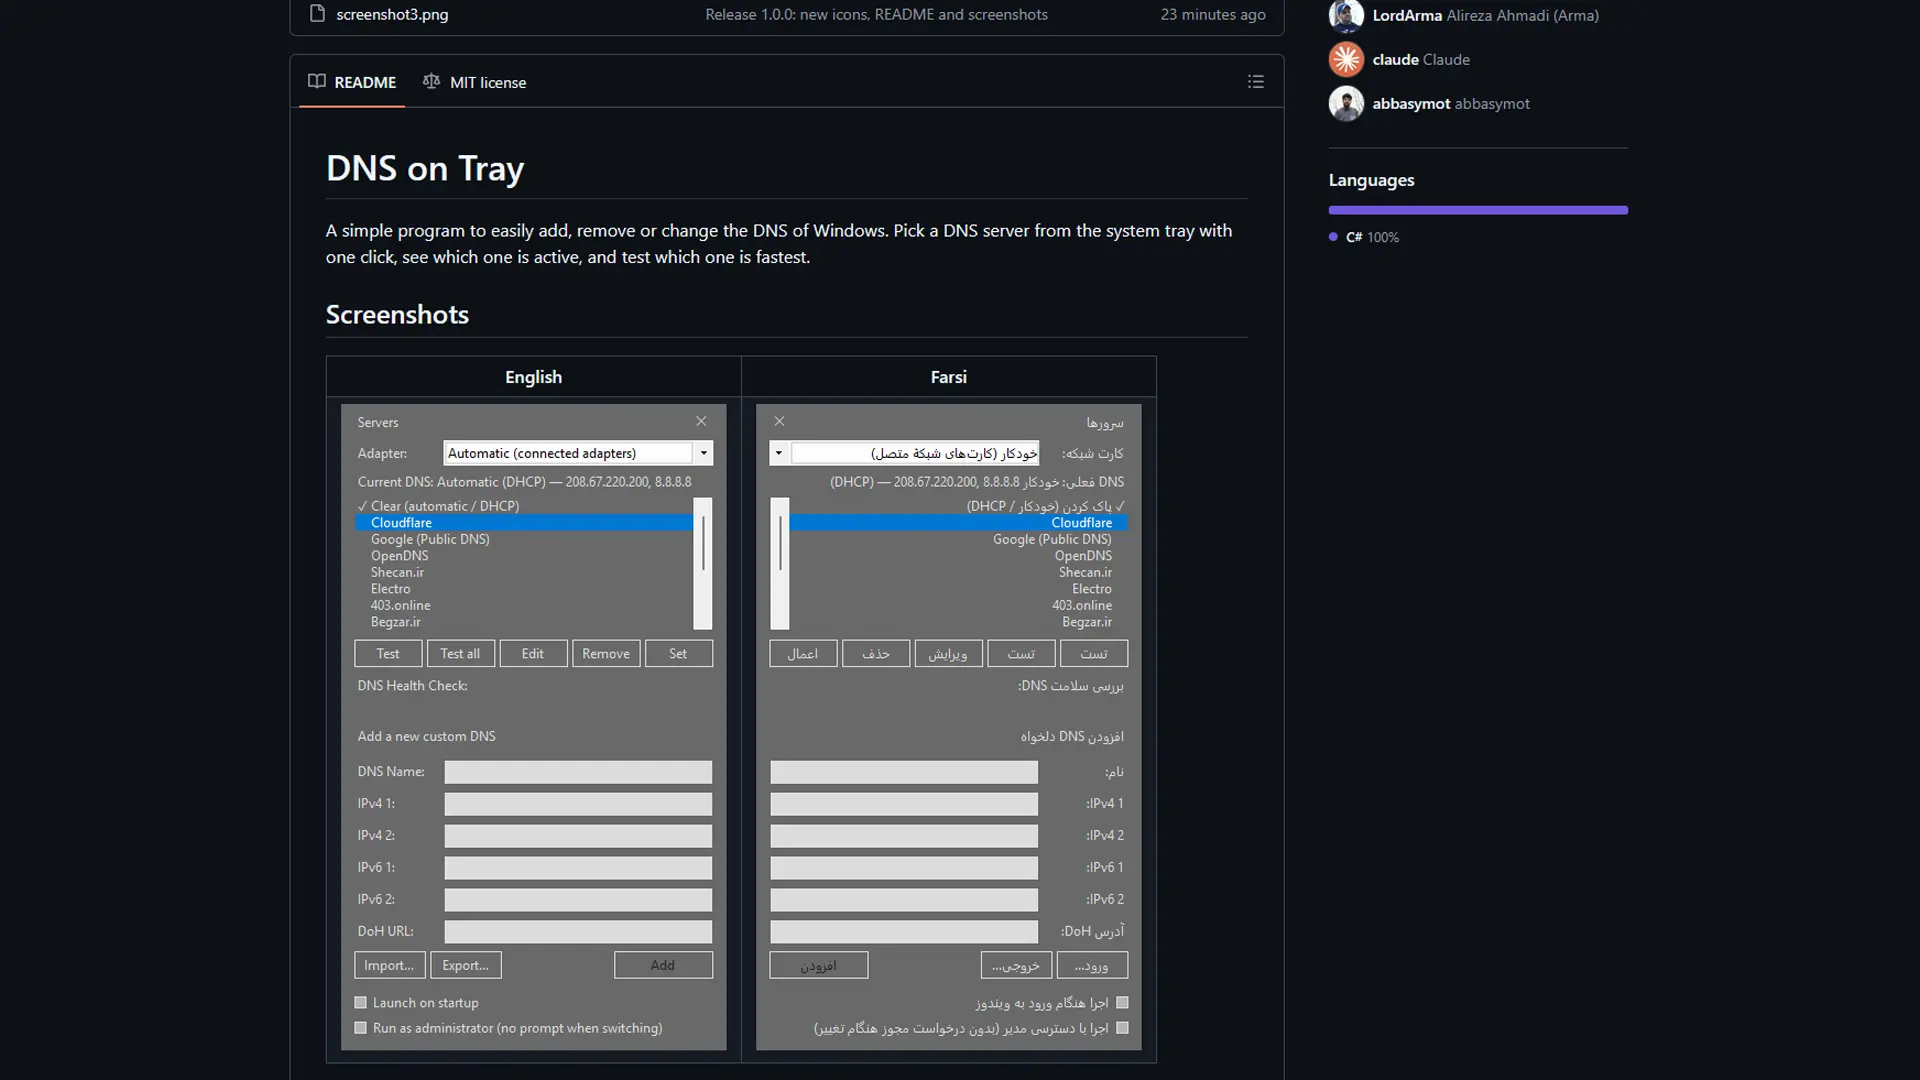
Task: Select 'Google (Public DNS)' in English server list
Action: 524,539
